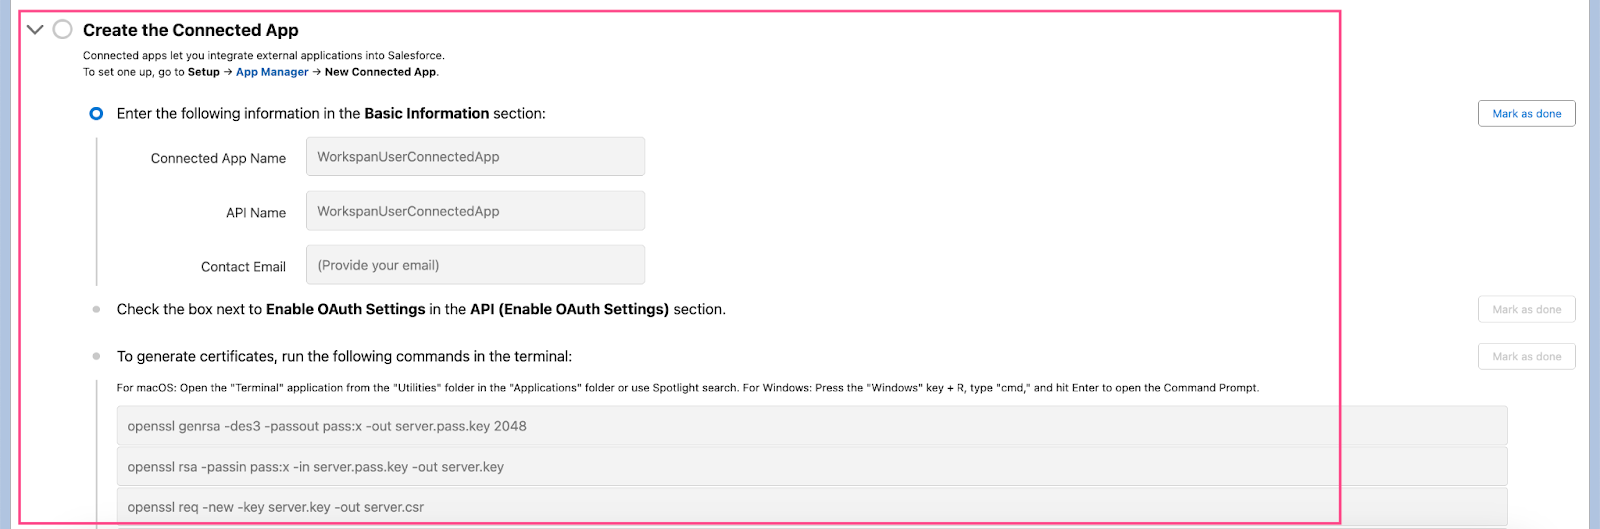Screen dimensions: 1600x529
Task: Click the Connected App Name label
Action: (x=218, y=158)
